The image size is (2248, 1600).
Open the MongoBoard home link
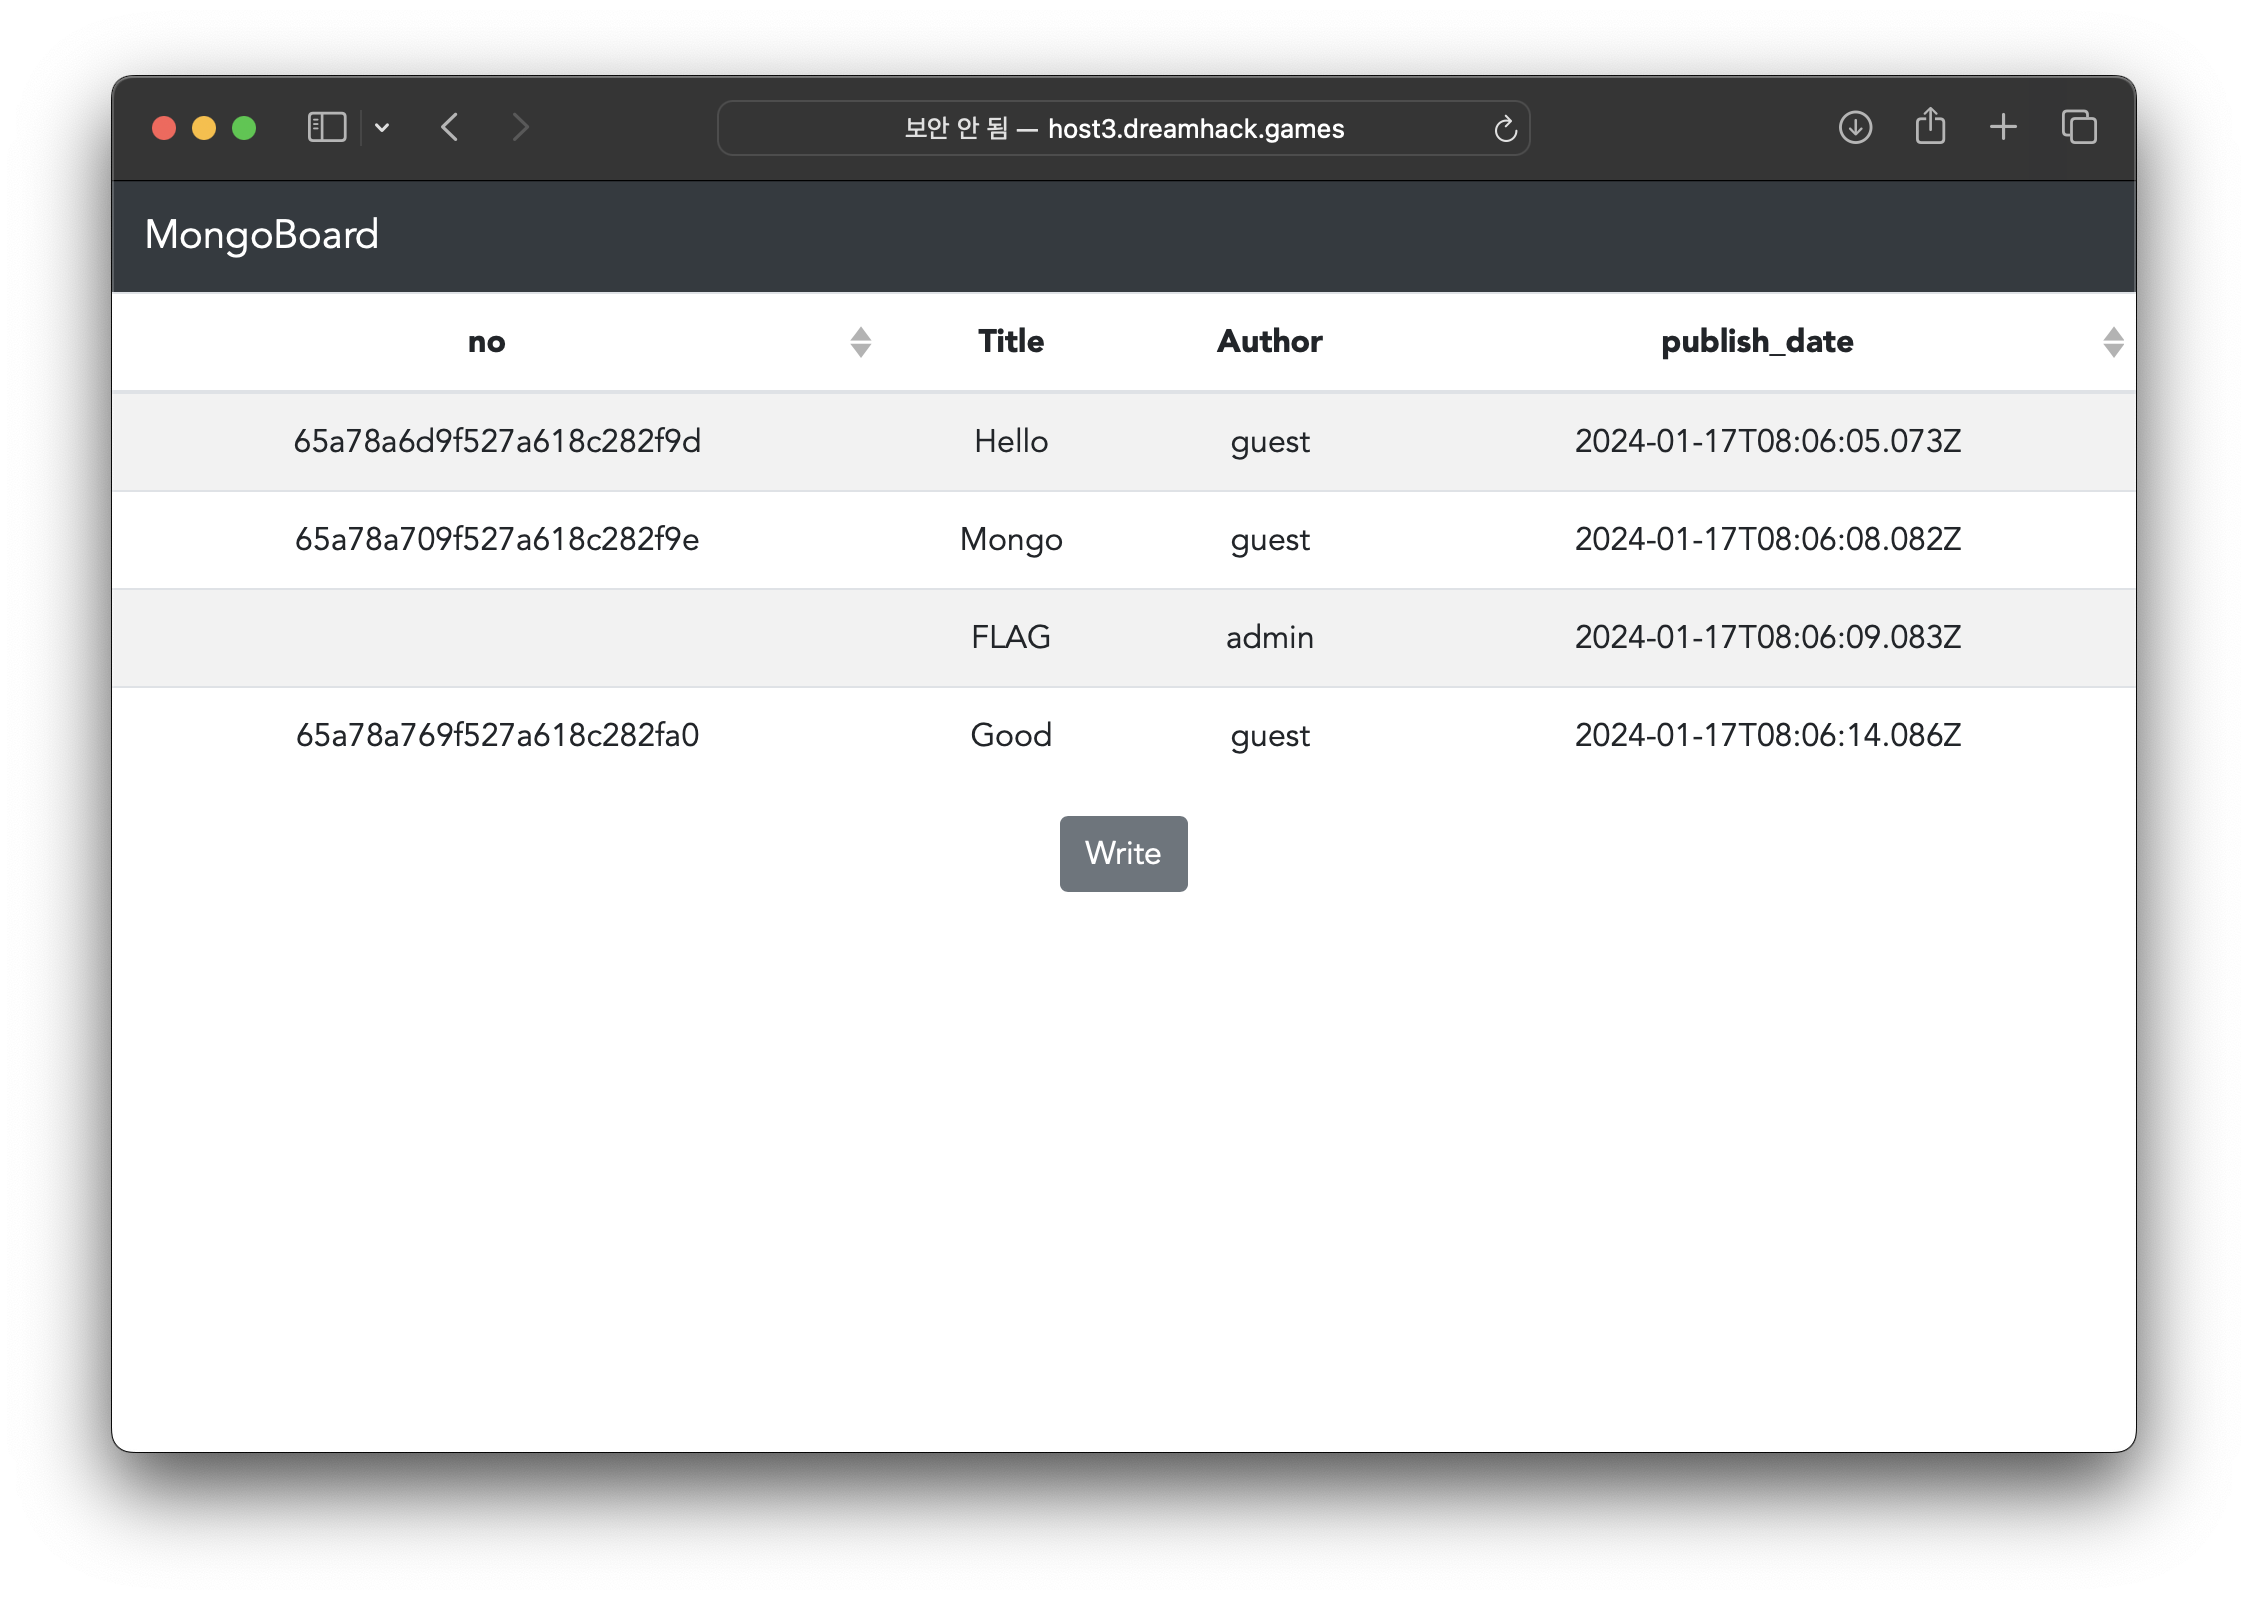pos(262,235)
